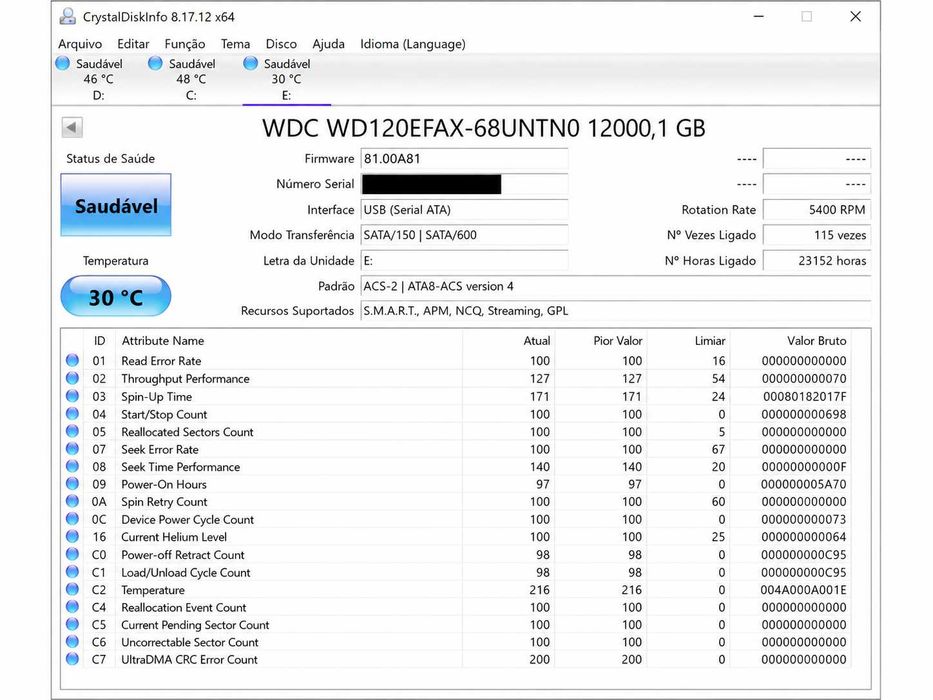Screen dimensions: 933x700
Task: Click status orb for Power-off Retract Count
Action: coord(73,554)
